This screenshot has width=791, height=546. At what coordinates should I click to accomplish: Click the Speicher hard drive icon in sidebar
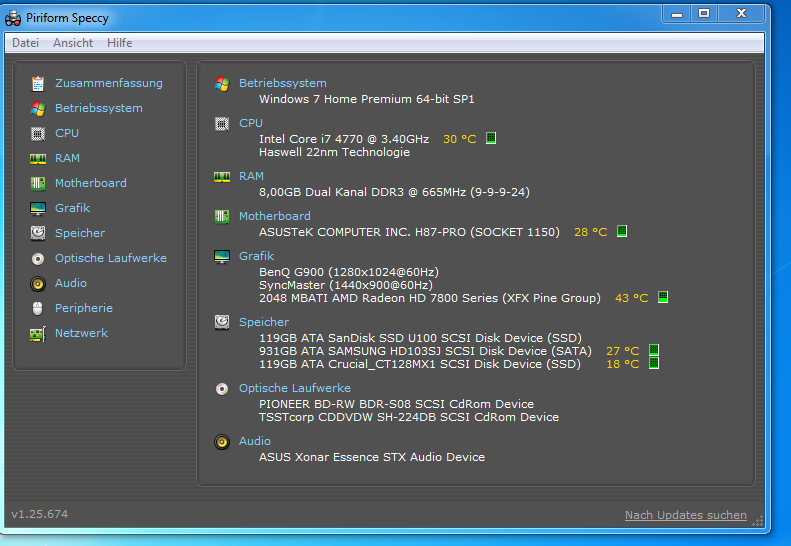(38, 233)
